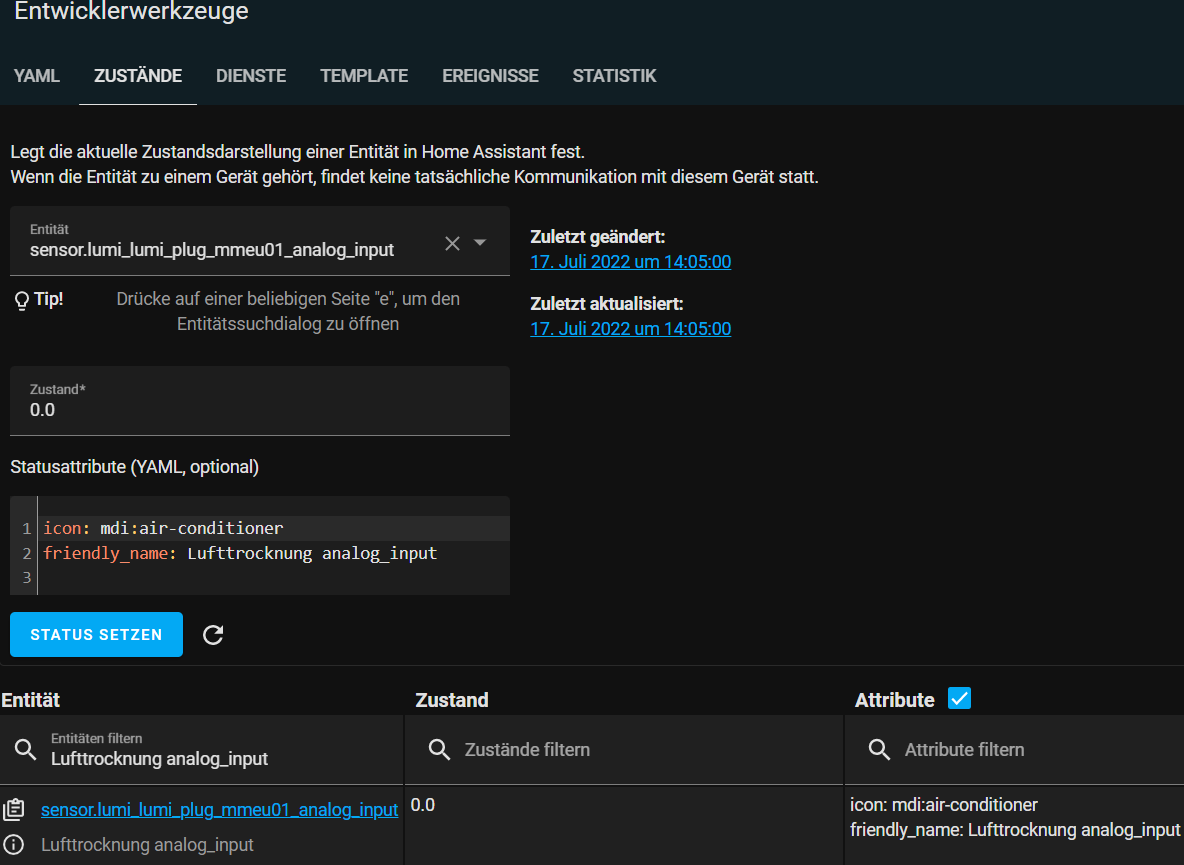Open the Dienste tab
The image size is (1184, 865).
coord(251,76)
